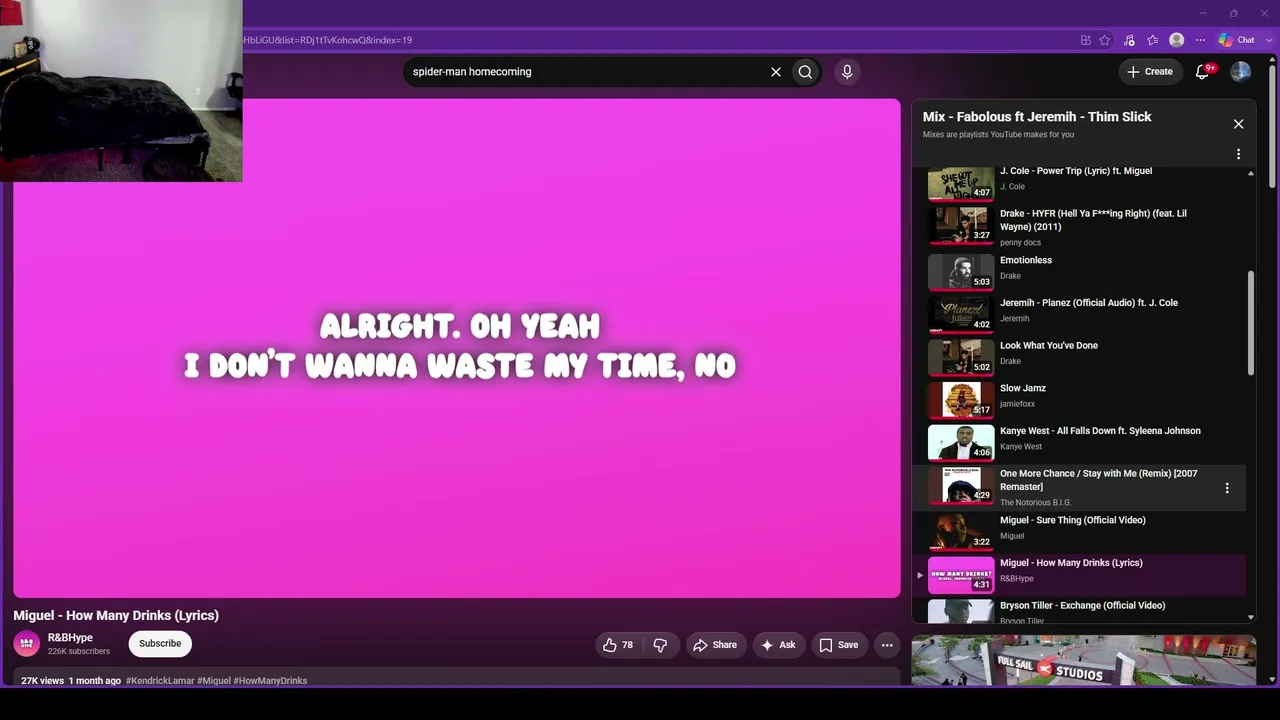
Task: Play Look What You've Done thumbnail
Action: pos(961,357)
